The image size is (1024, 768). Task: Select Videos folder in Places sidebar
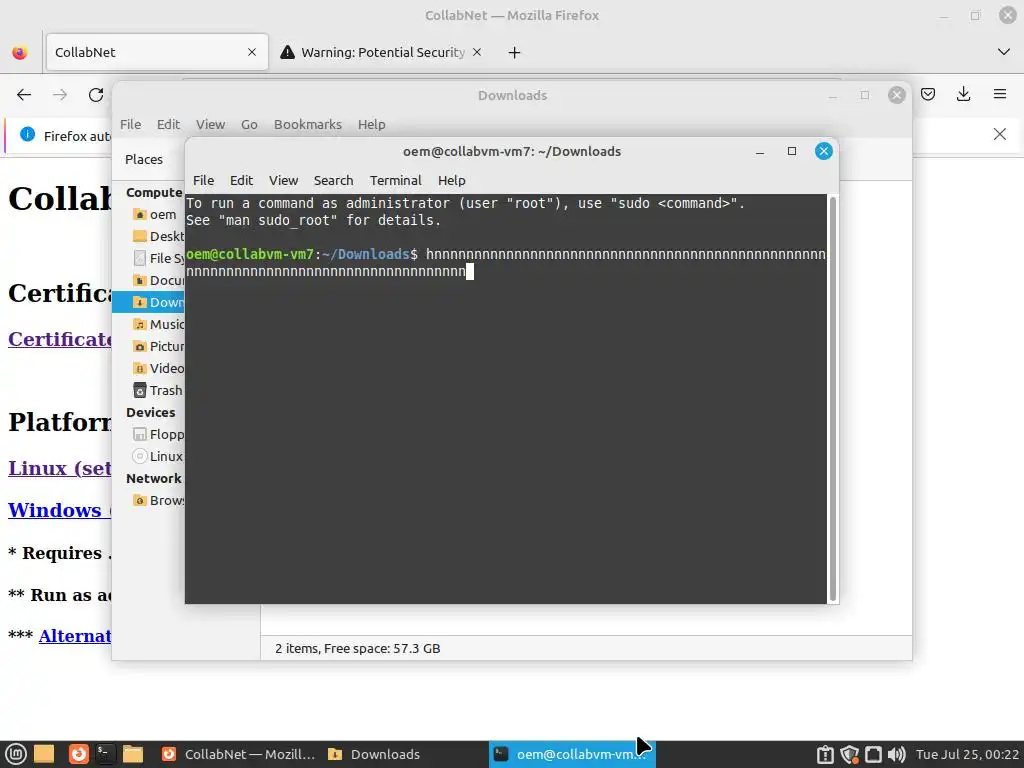click(x=157, y=368)
